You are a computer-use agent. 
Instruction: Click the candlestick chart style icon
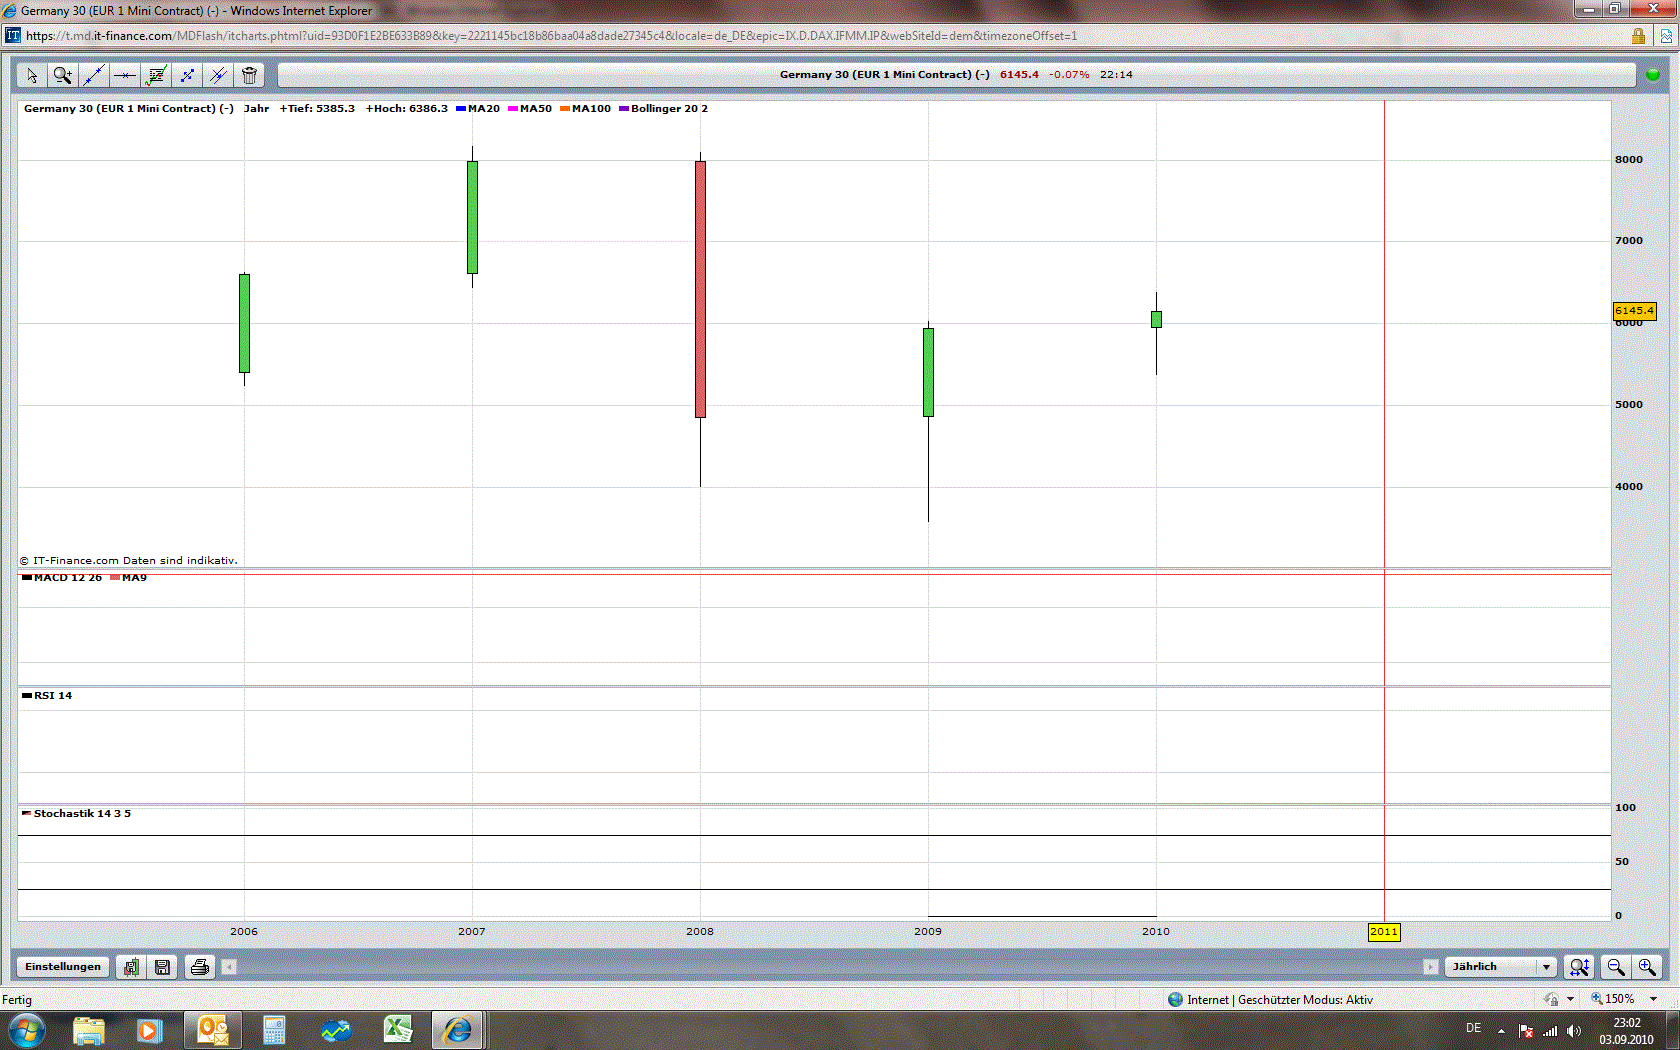coord(131,967)
